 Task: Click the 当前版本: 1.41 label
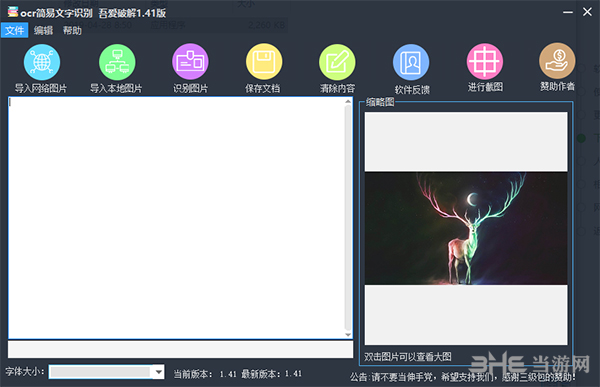click(205, 374)
